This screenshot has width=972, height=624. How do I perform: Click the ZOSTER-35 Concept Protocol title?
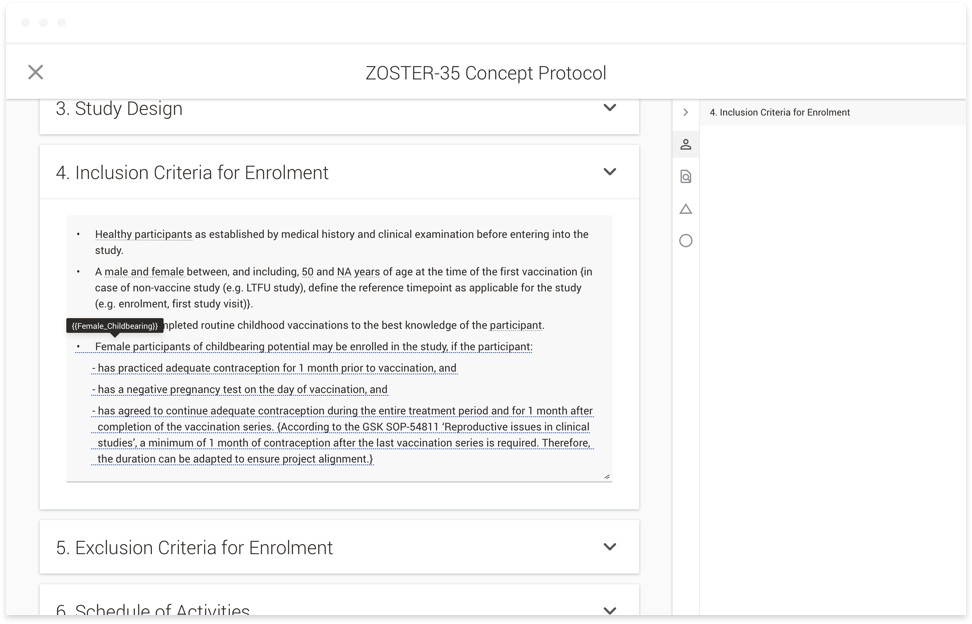coord(485,73)
